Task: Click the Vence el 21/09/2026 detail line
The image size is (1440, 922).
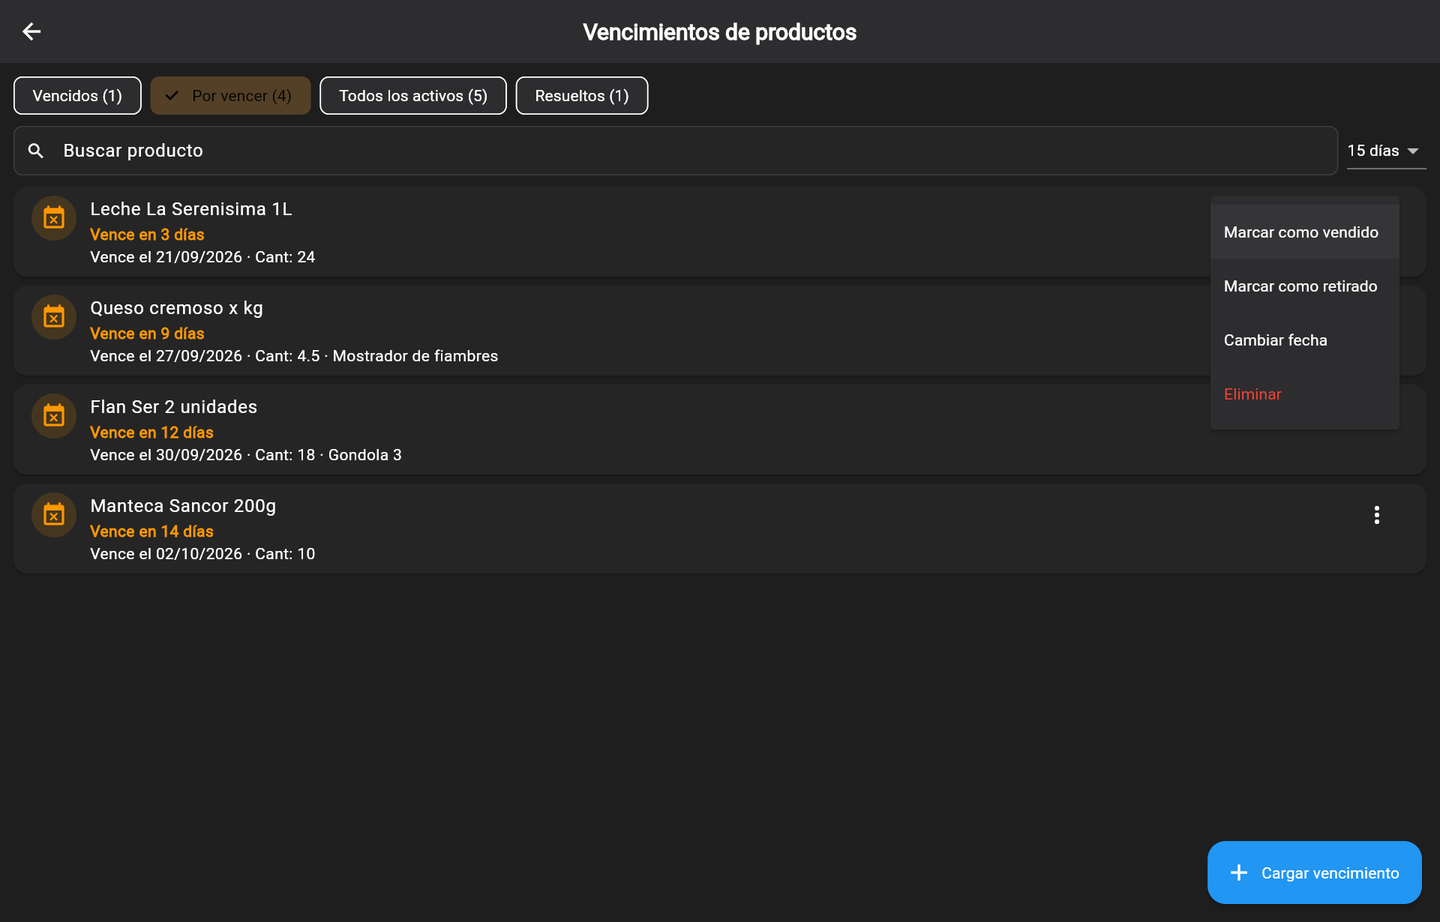Action: tap(203, 257)
